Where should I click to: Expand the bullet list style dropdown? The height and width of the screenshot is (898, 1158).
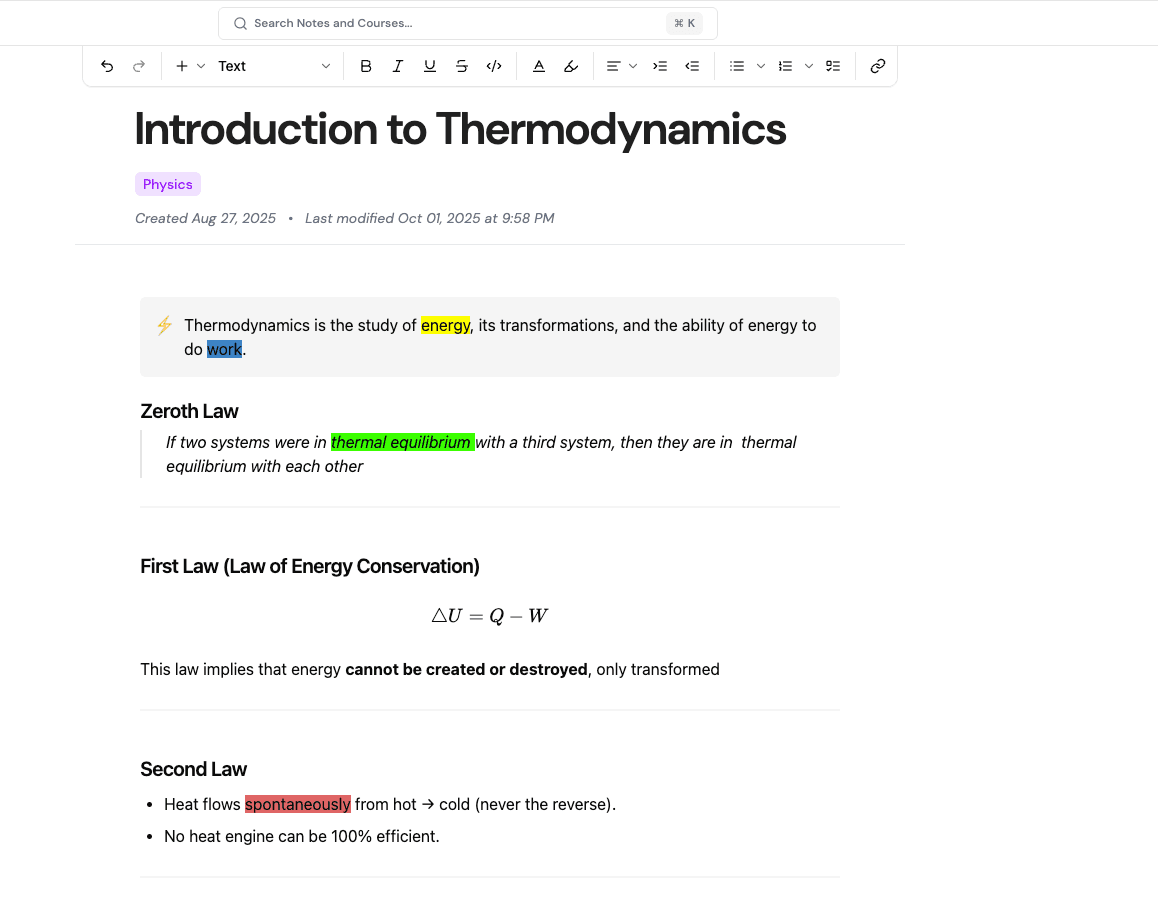click(x=761, y=66)
